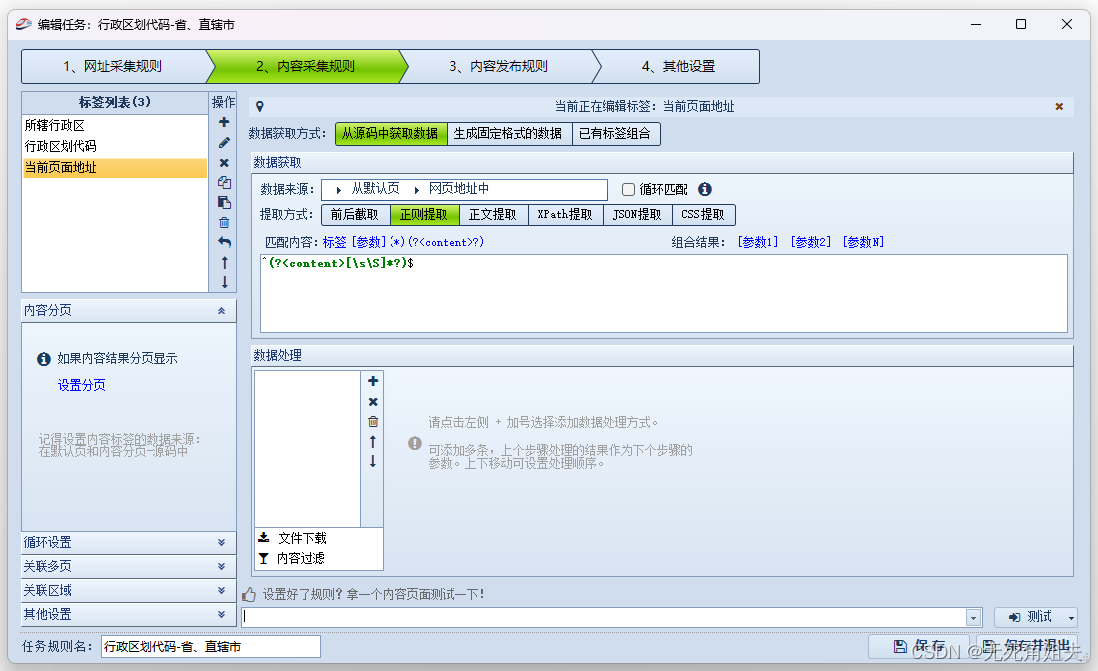Go to step 2 内容采集规则

tap(306, 67)
